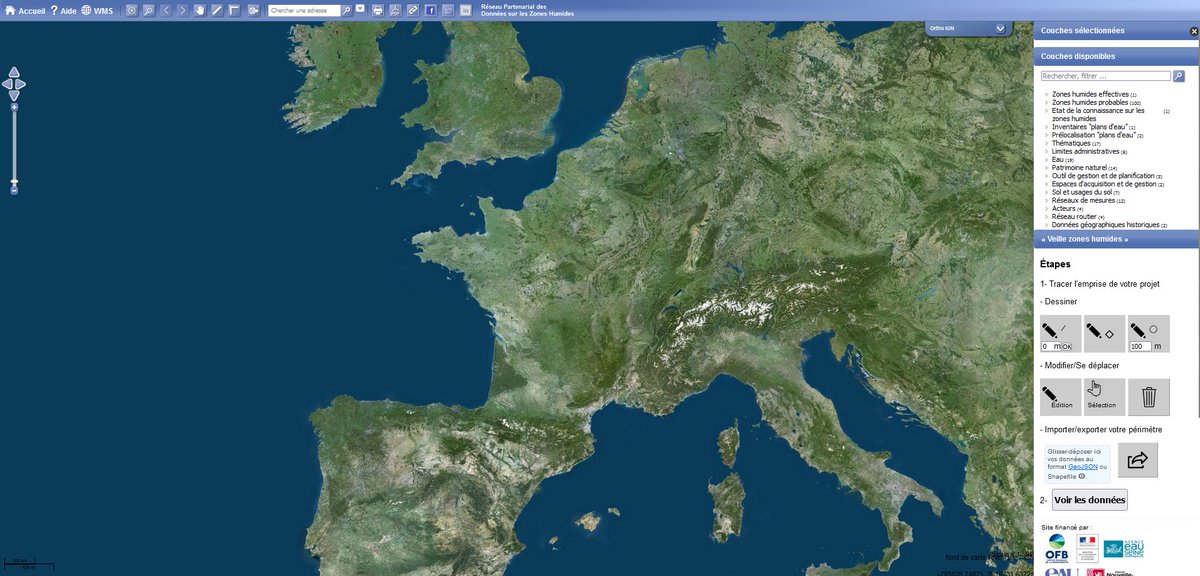Open the GeoJSON format link

tap(1083, 467)
